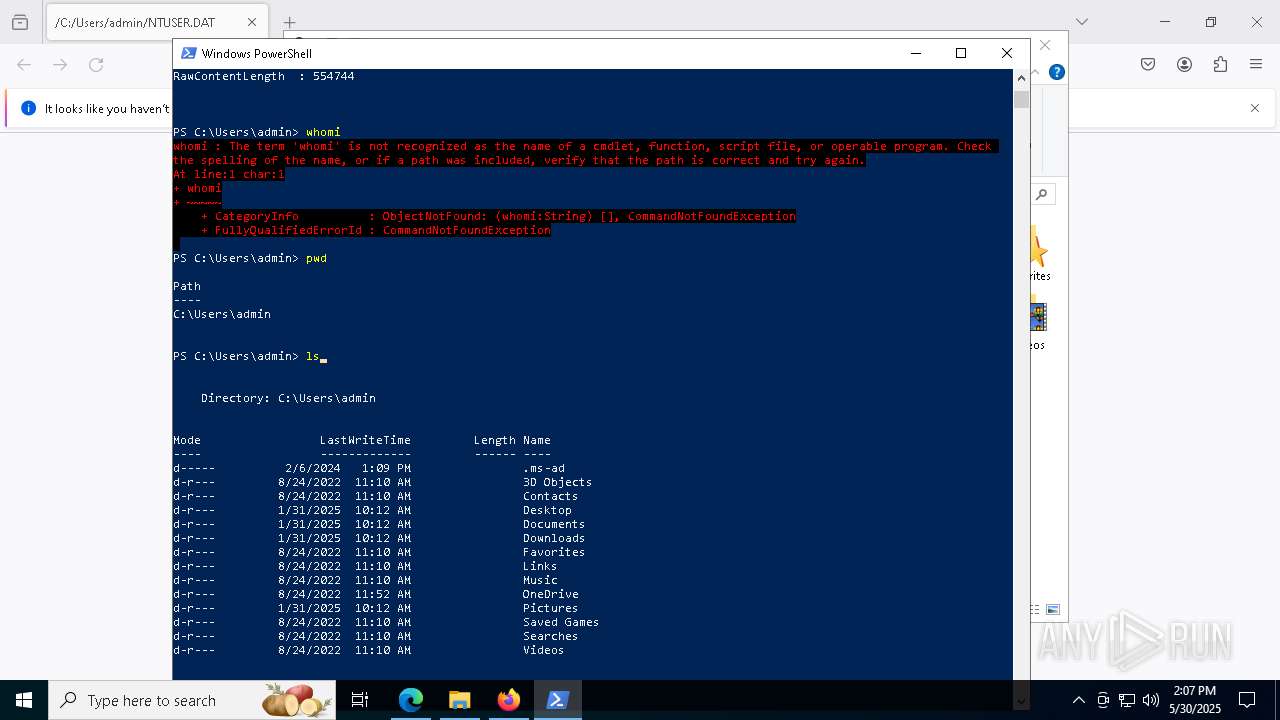
Task: Open a new Firefox tab with plus button
Action: [289, 22]
